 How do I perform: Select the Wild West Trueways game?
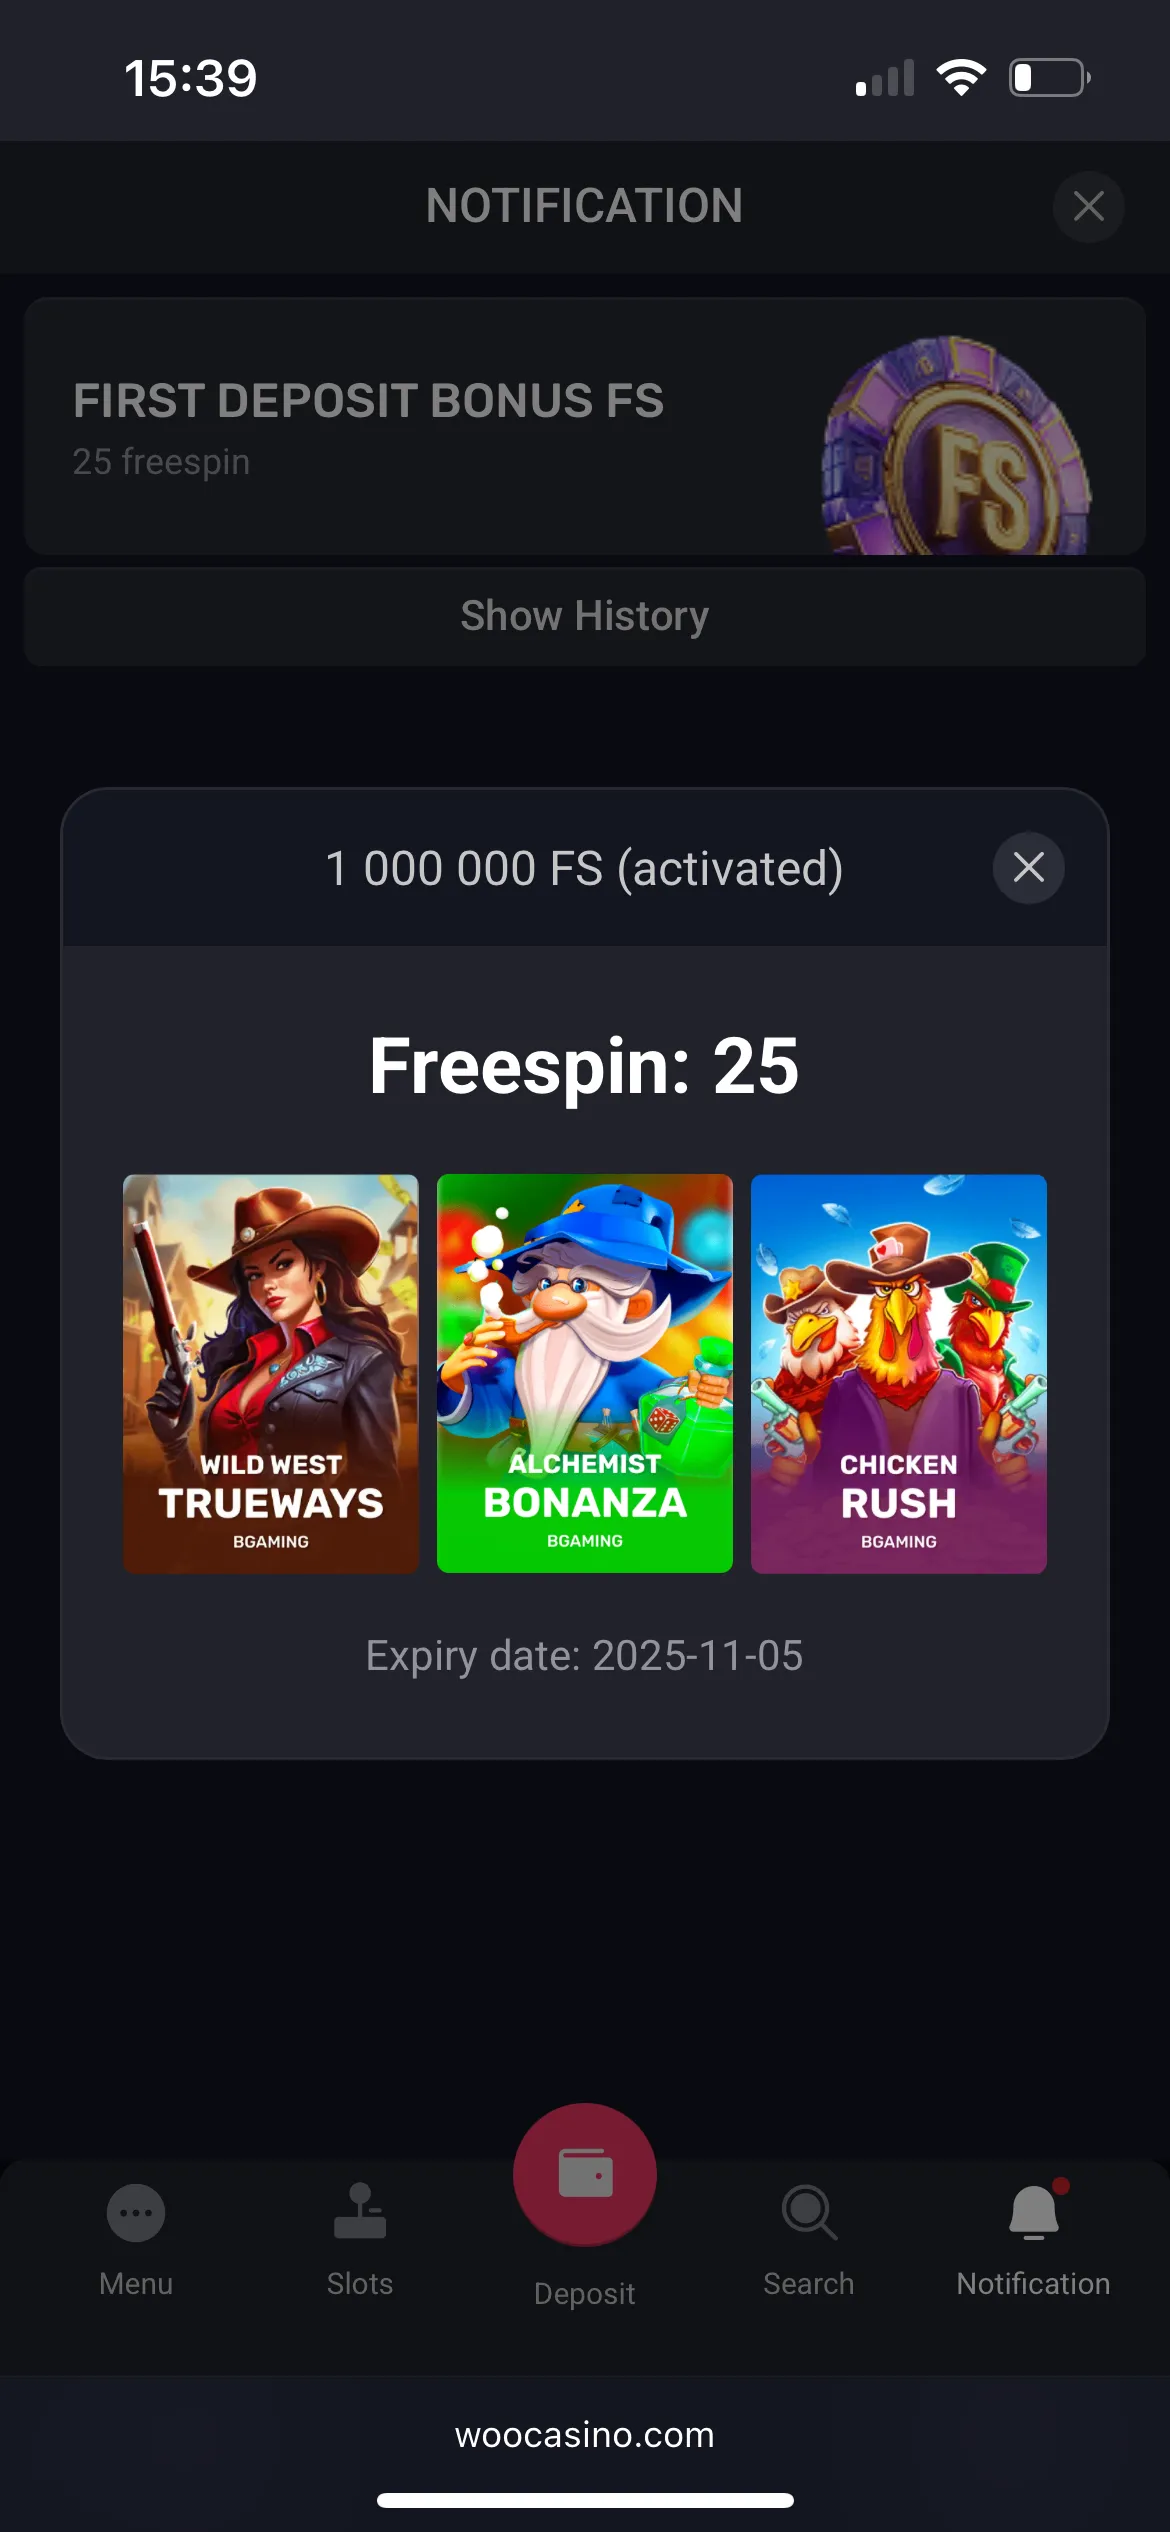(x=271, y=1373)
